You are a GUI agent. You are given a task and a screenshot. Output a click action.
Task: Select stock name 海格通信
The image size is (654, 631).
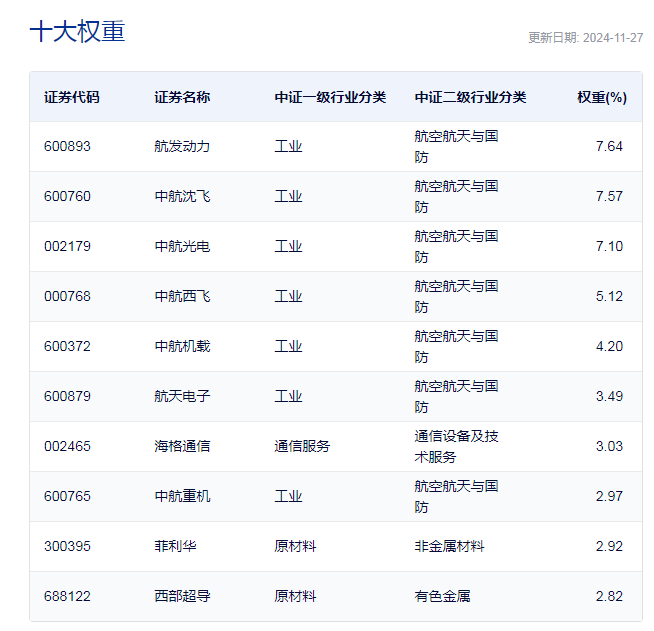182,446
